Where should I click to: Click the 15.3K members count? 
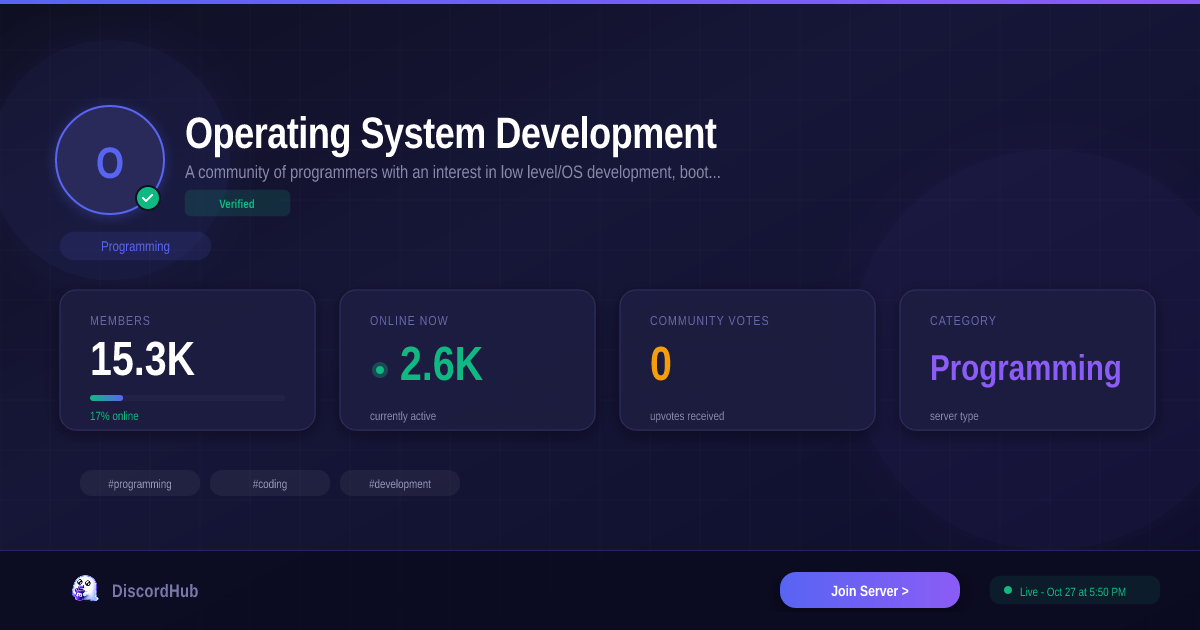(x=142, y=360)
